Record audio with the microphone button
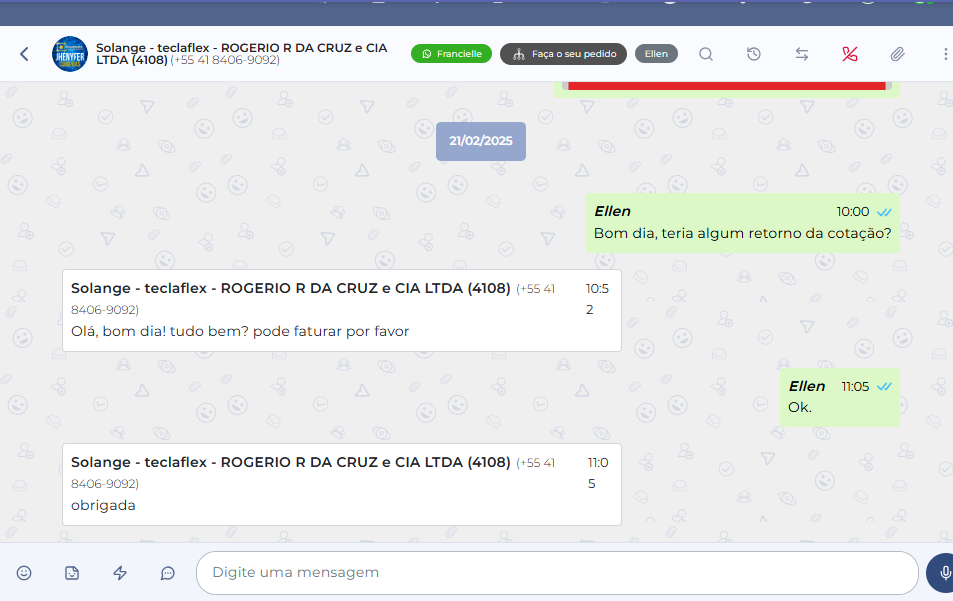The width and height of the screenshot is (953, 601). coord(944,573)
